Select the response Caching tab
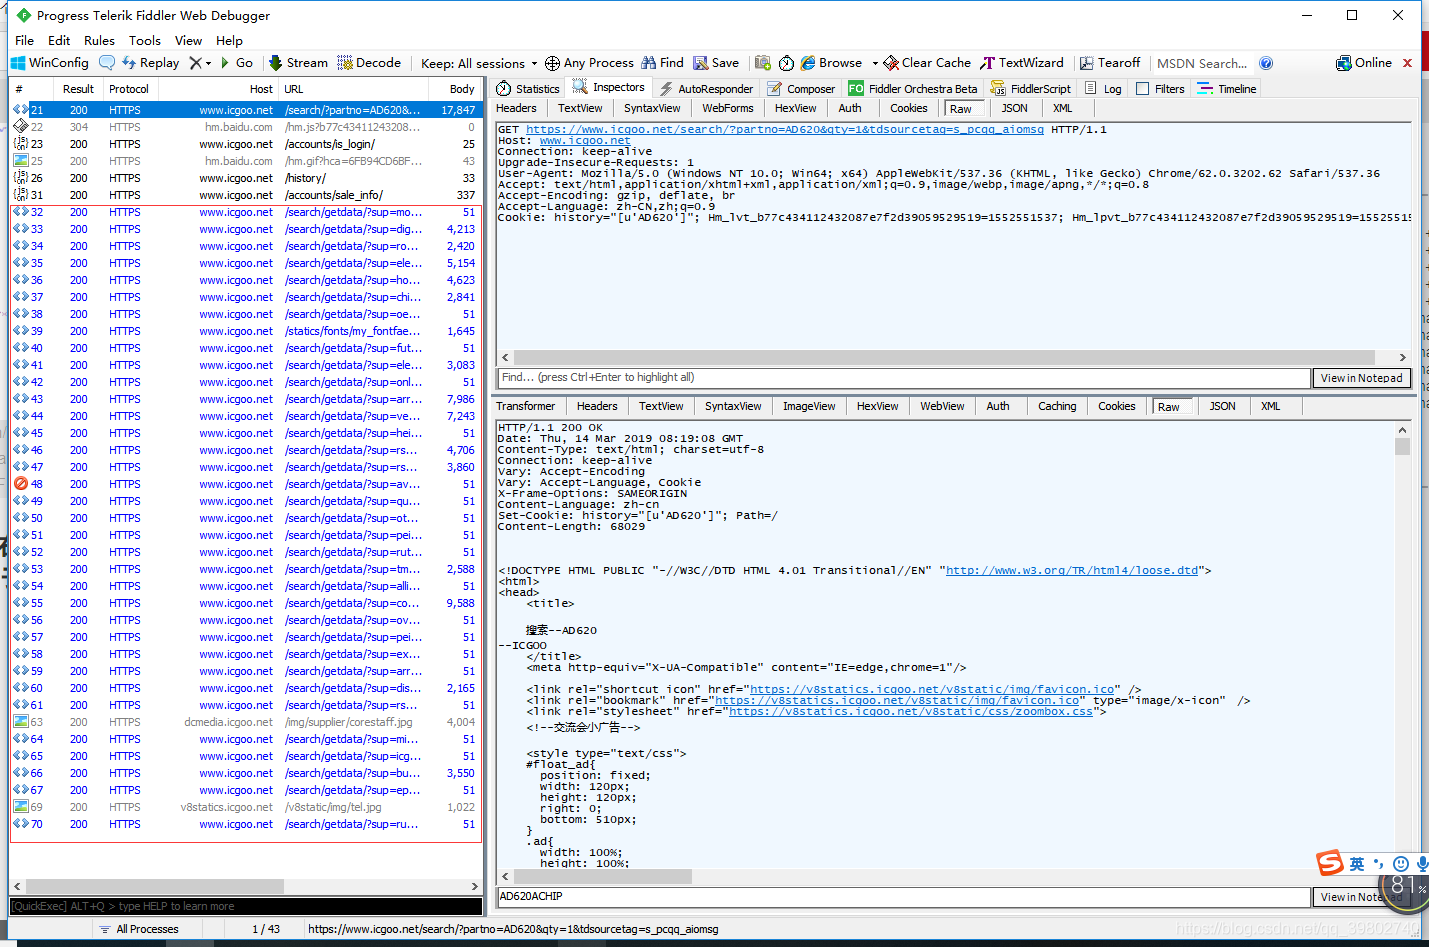 click(1057, 406)
